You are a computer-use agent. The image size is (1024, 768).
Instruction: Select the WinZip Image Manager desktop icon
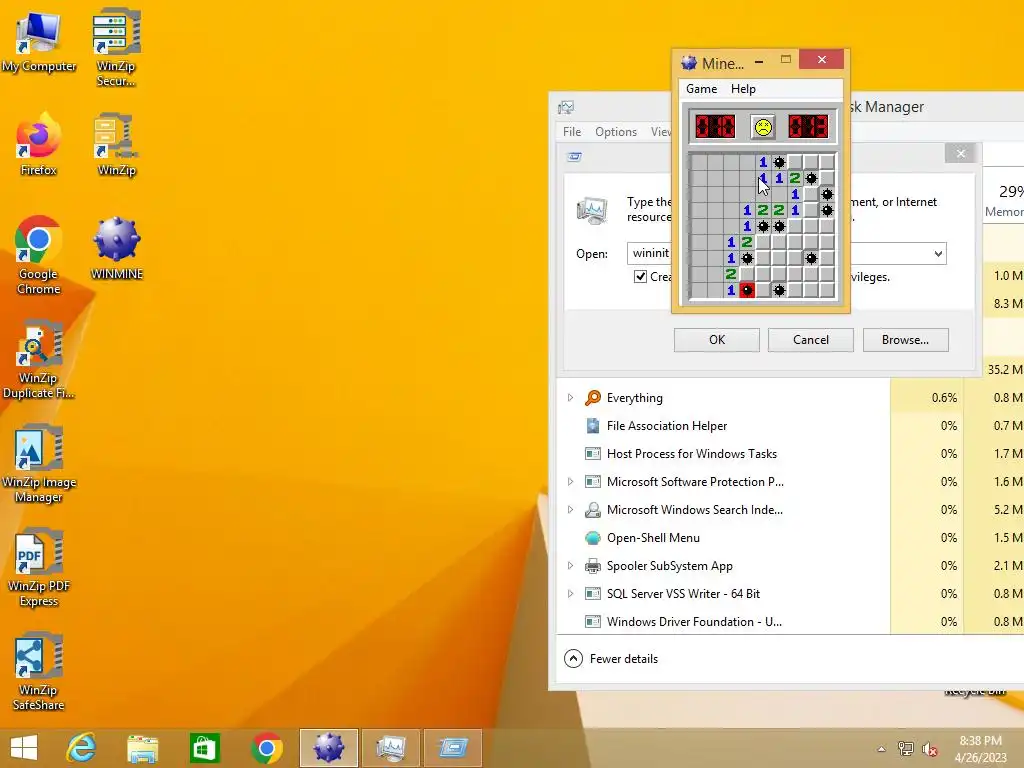click(39, 464)
